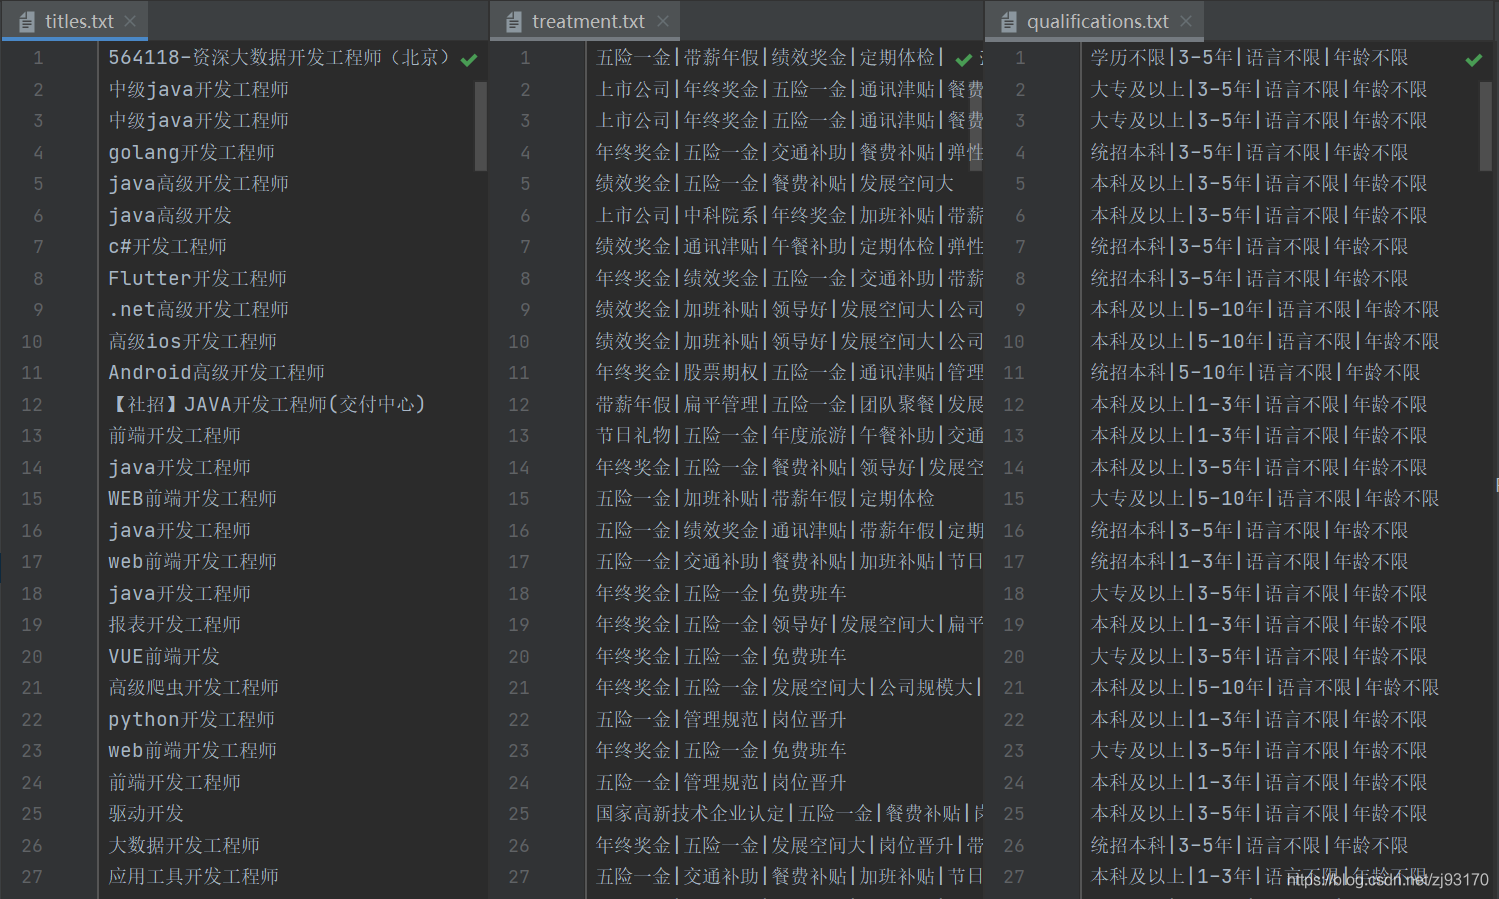Image resolution: width=1499 pixels, height=899 pixels.
Task: Click green inspection checkmark in titles.txt editor
Action: tap(468, 60)
